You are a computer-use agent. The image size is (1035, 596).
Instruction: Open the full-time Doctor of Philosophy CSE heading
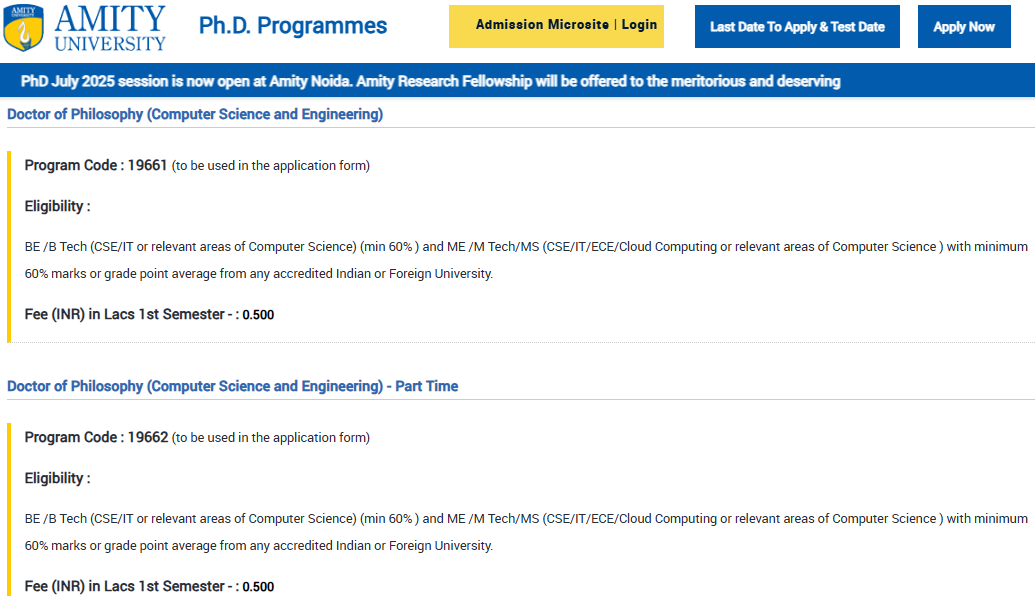pos(195,114)
